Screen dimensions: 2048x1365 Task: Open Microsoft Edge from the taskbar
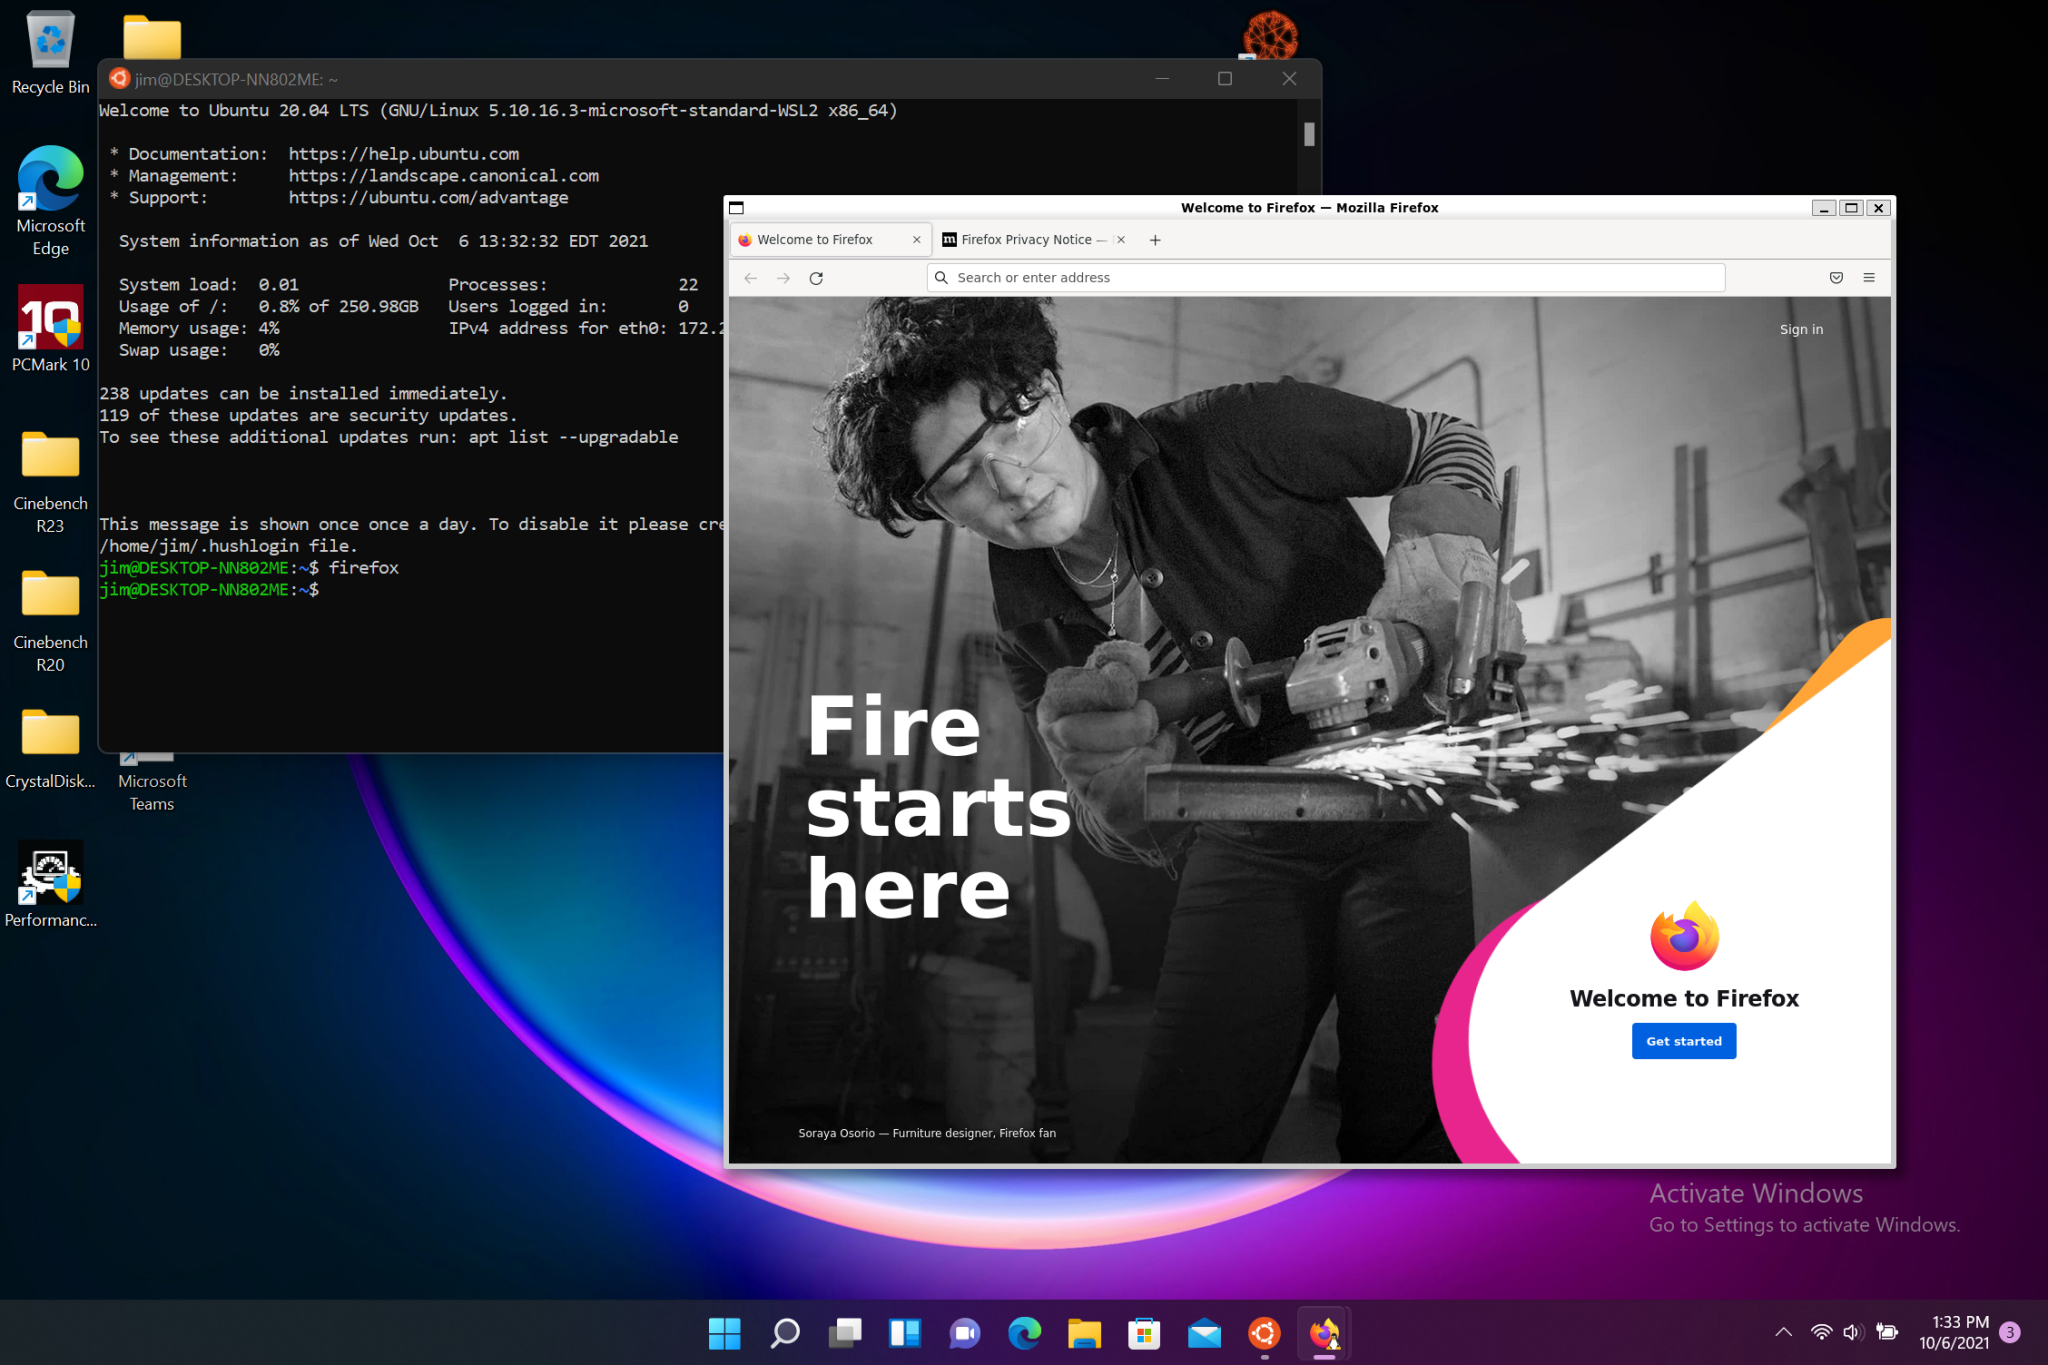pyautogui.click(x=1024, y=1333)
